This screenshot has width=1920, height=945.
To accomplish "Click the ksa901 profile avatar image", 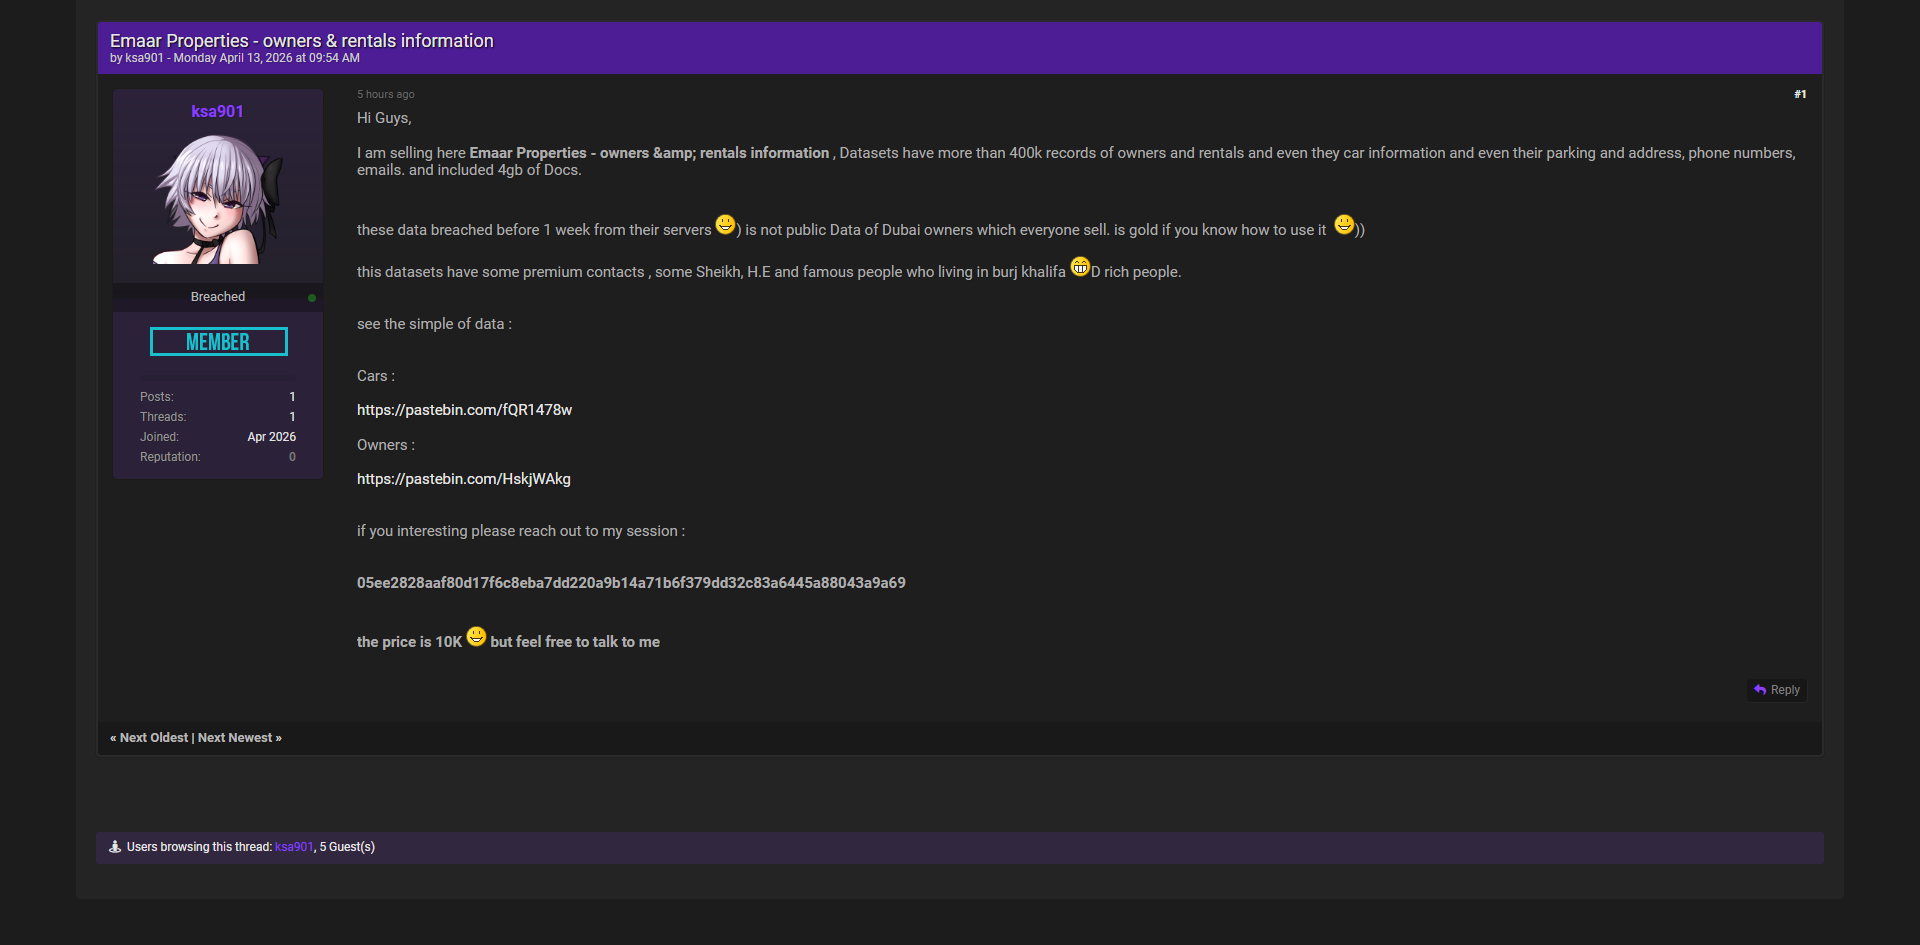I will [218, 200].
